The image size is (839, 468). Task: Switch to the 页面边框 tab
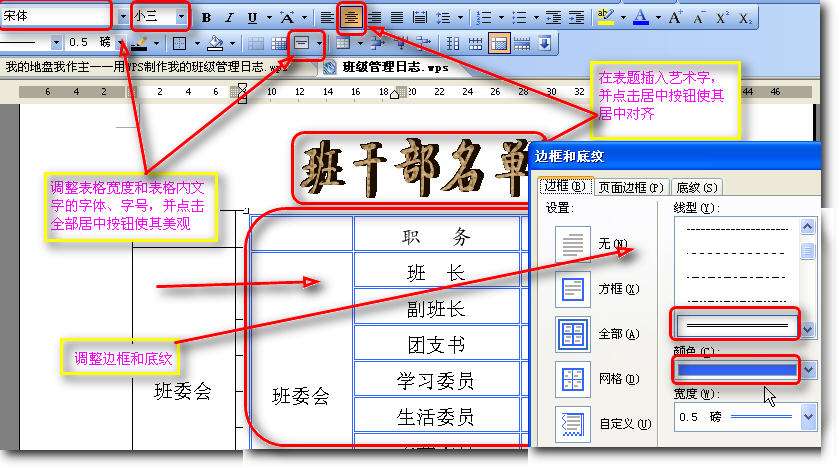(x=629, y=187)
